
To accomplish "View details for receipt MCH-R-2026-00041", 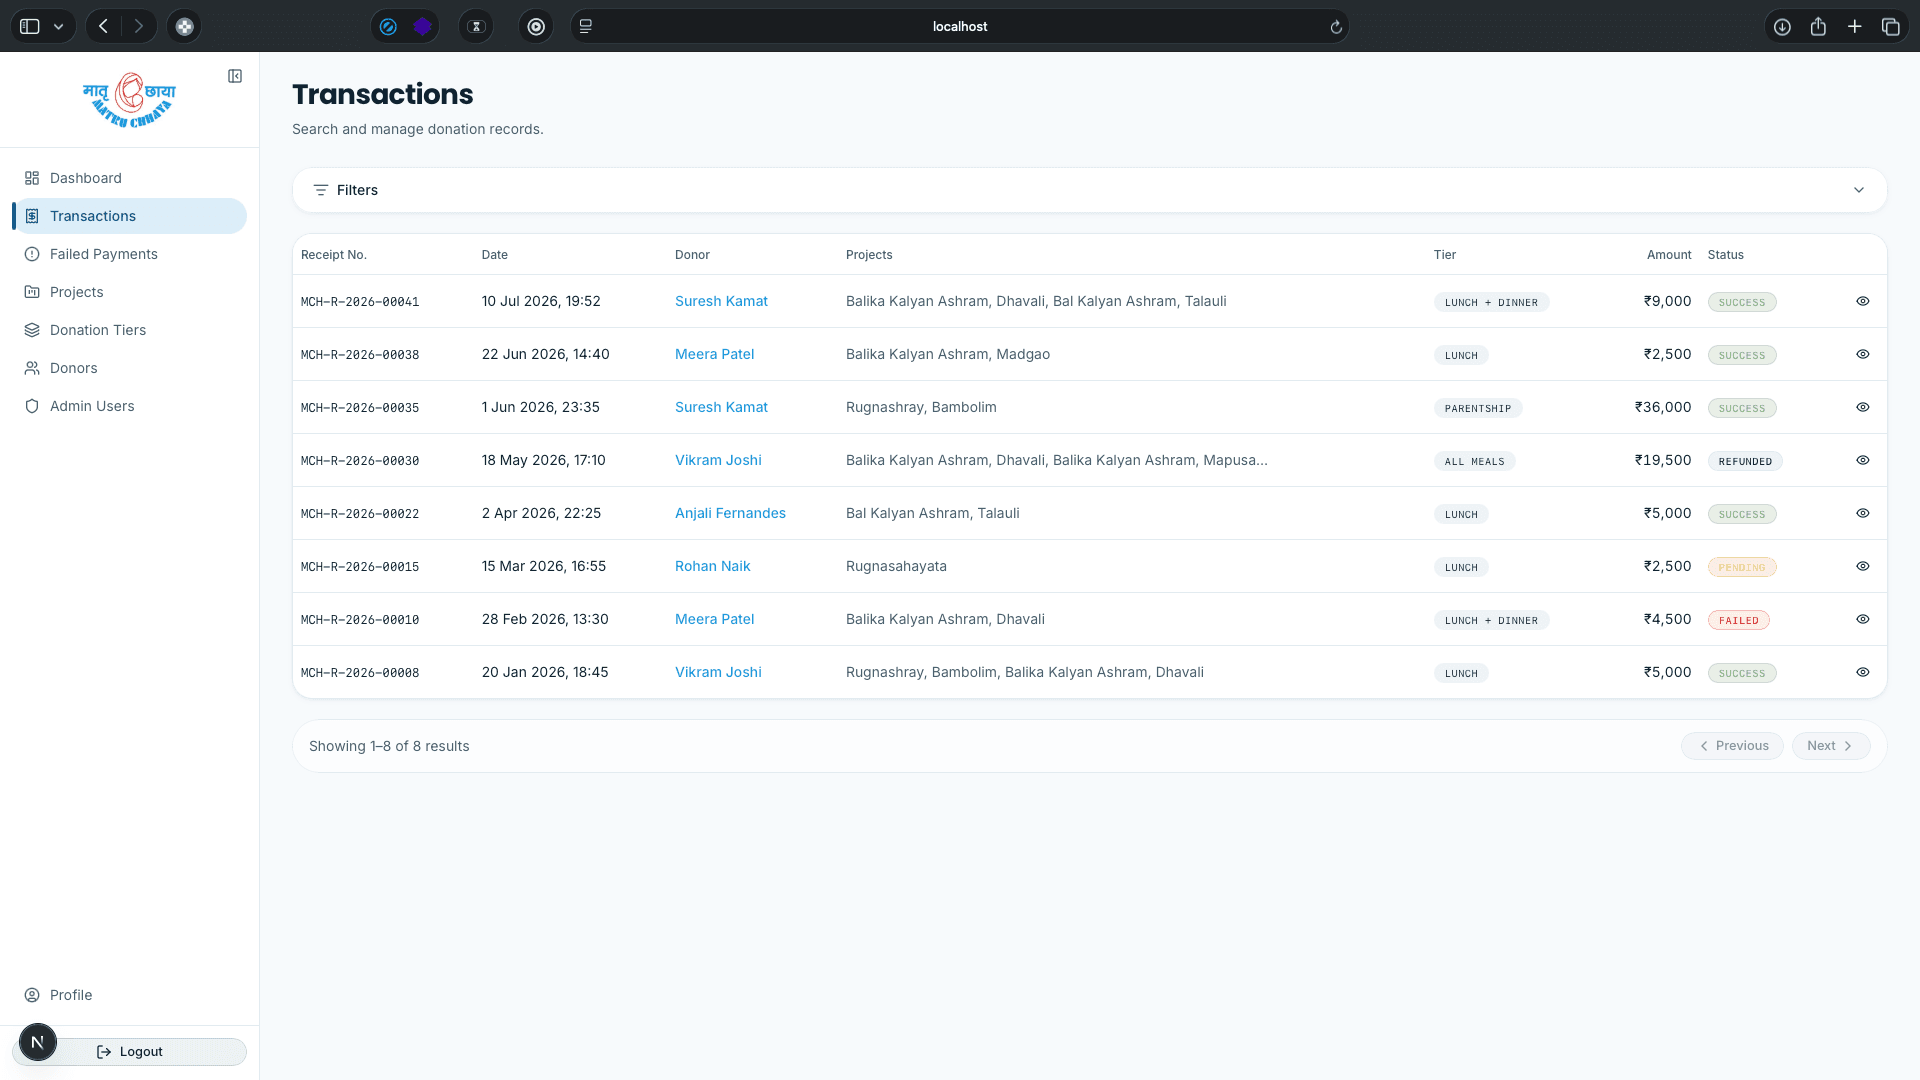I will pos(1863,301).
